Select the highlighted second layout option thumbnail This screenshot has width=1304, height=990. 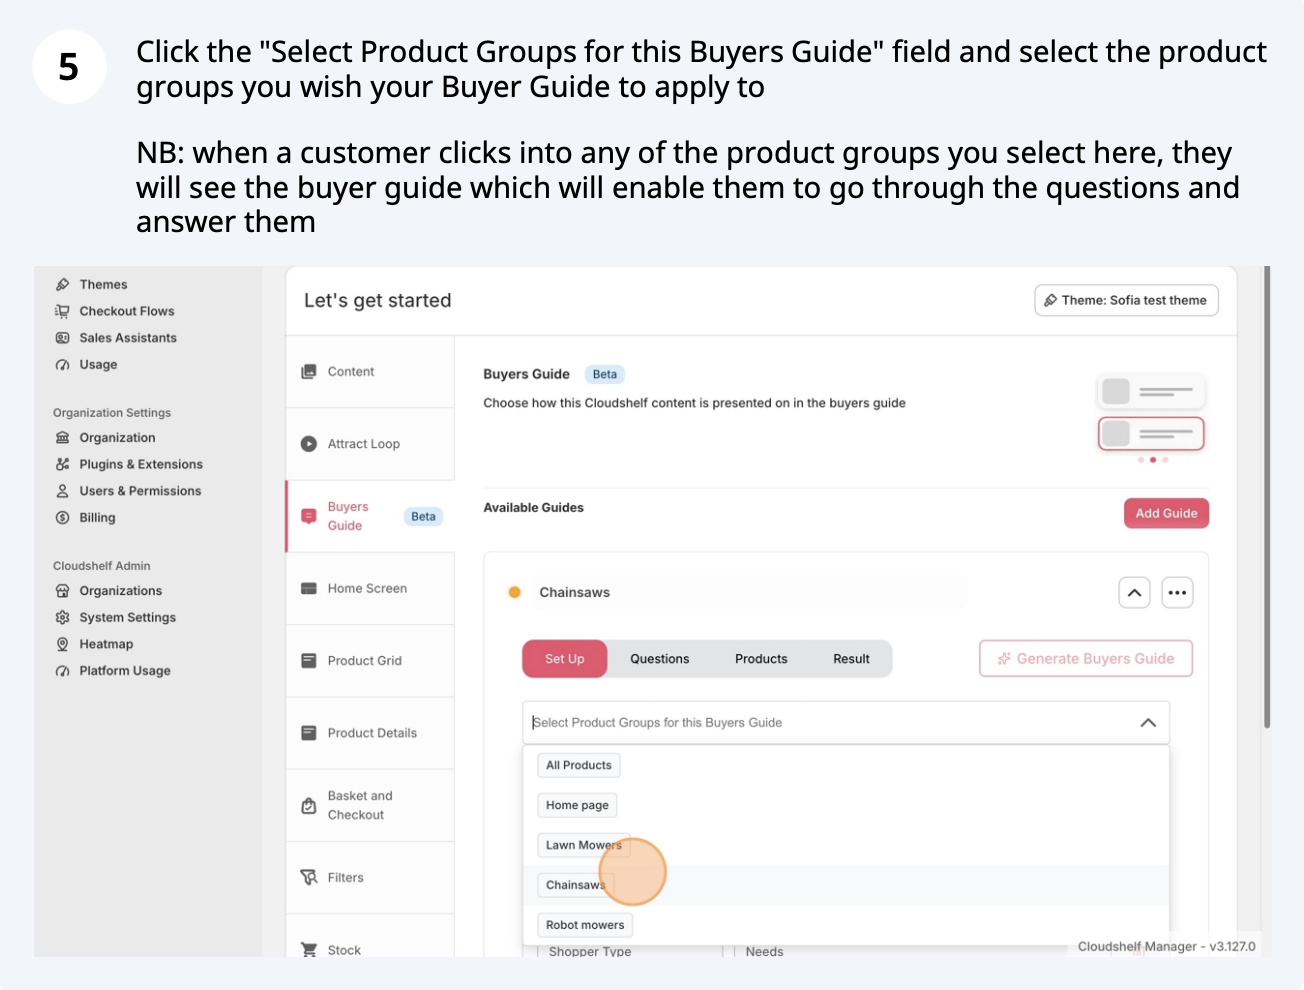tap(1151, 434)
